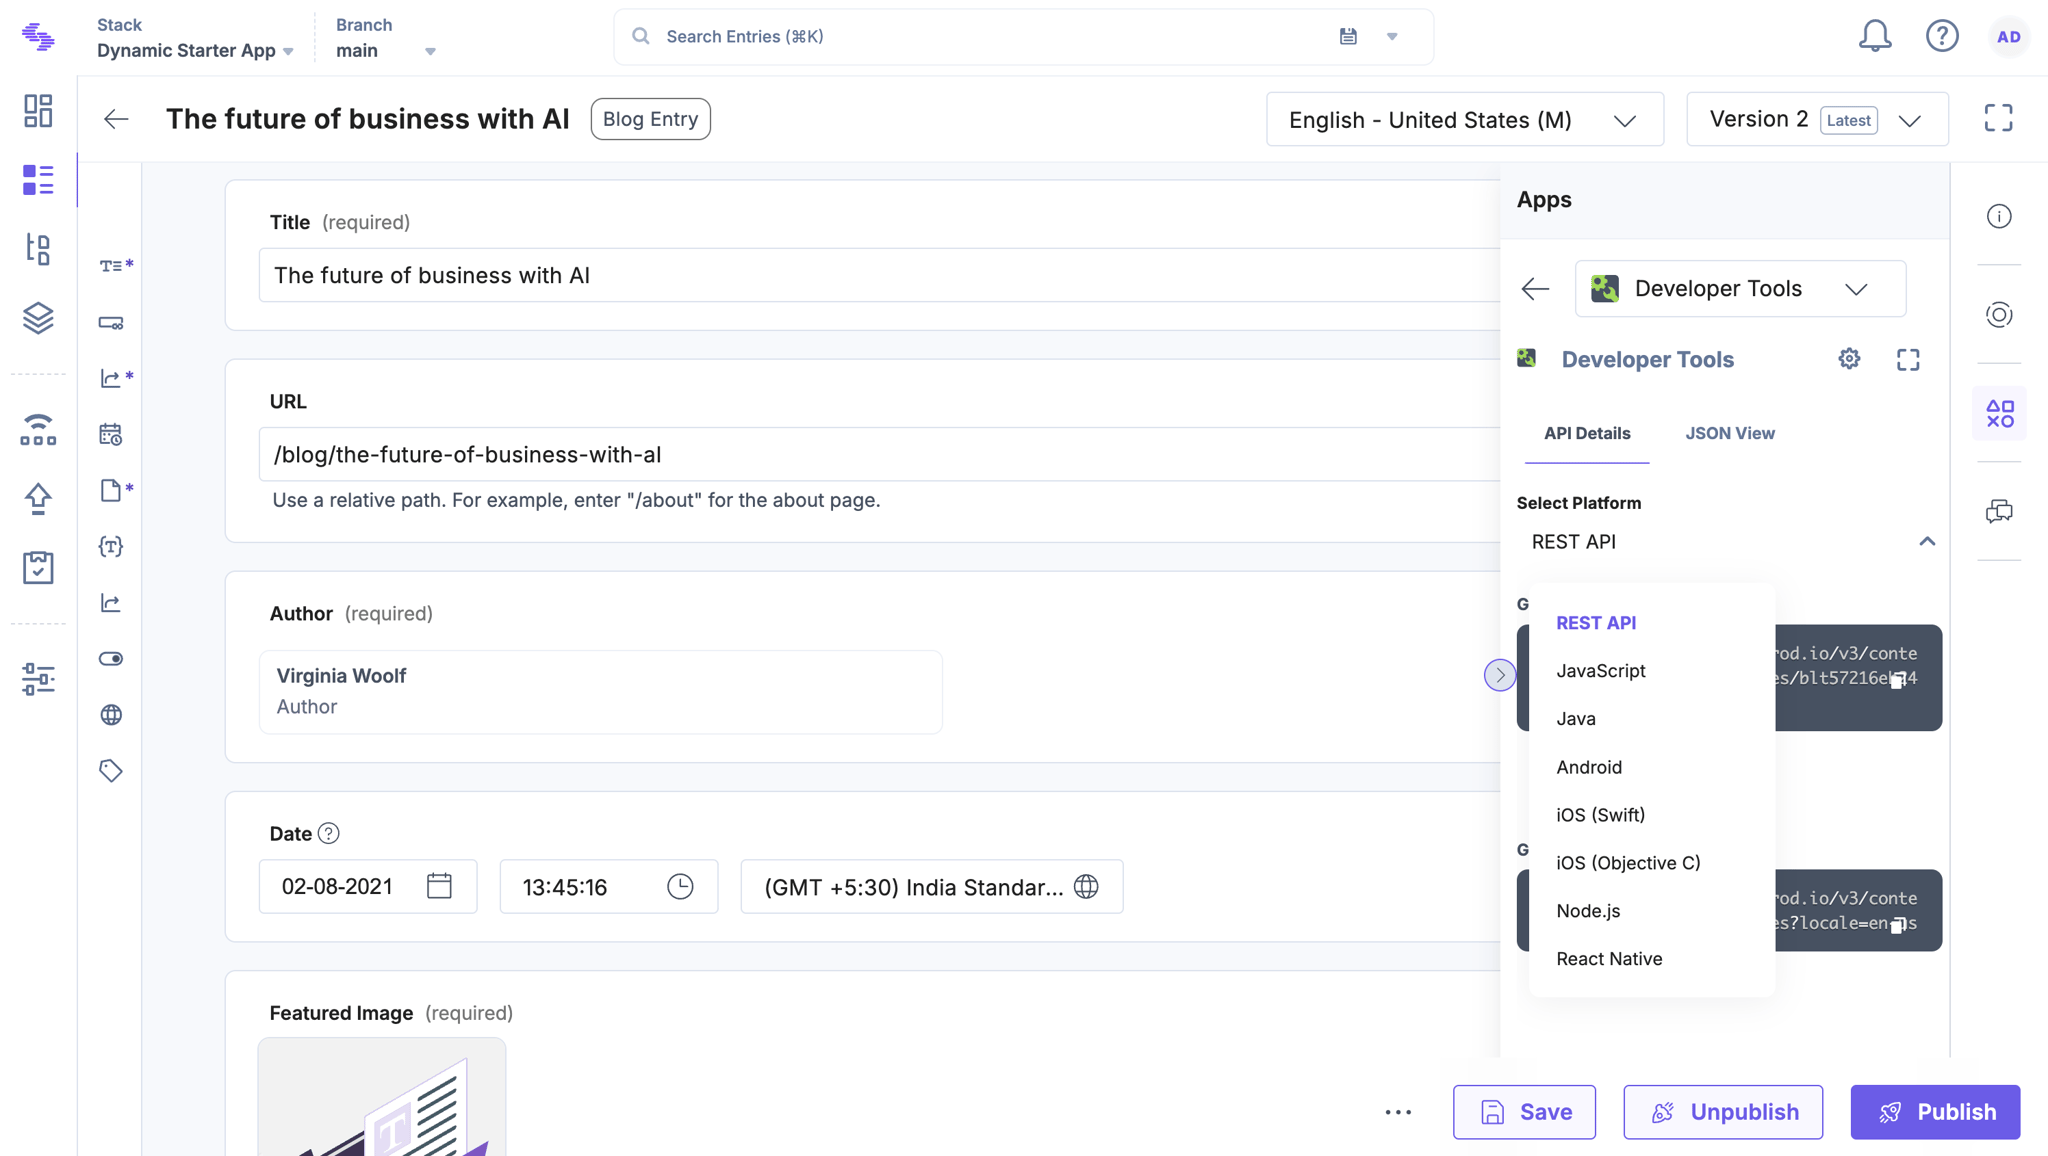Open the English - United States locale dropdown
2048x1156 pixels.
click(x=1465, y=120)
